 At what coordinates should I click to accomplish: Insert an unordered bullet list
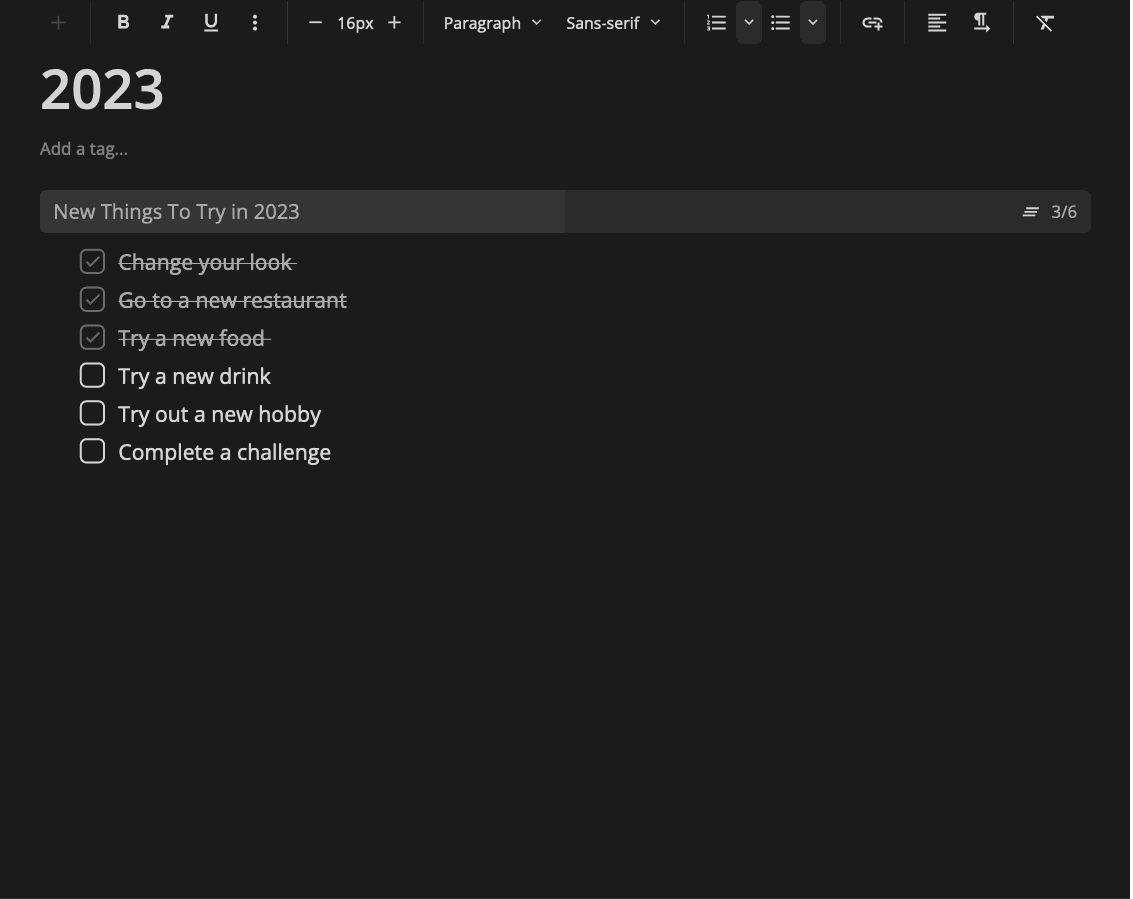(x=780, y=22)
